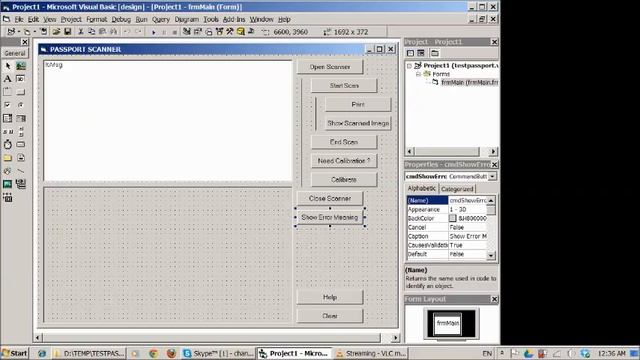Select the TextBox control tool
640x360 pixels.
21,79
